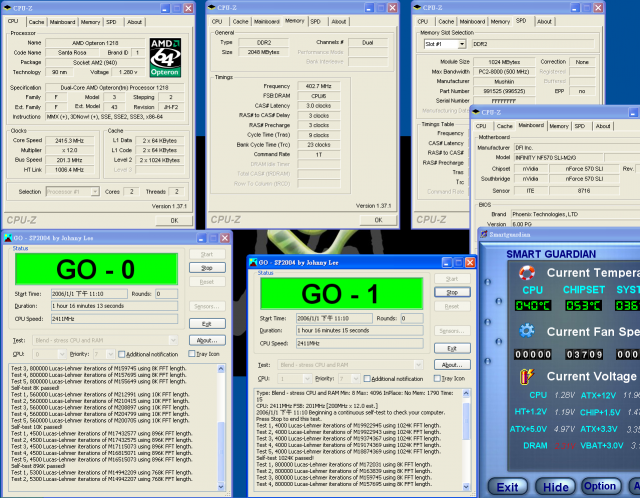The height and width of the screenshot is (498, 640).
Task: Click the SPD CPU-Z window title icon
Action: click(417, 7)
